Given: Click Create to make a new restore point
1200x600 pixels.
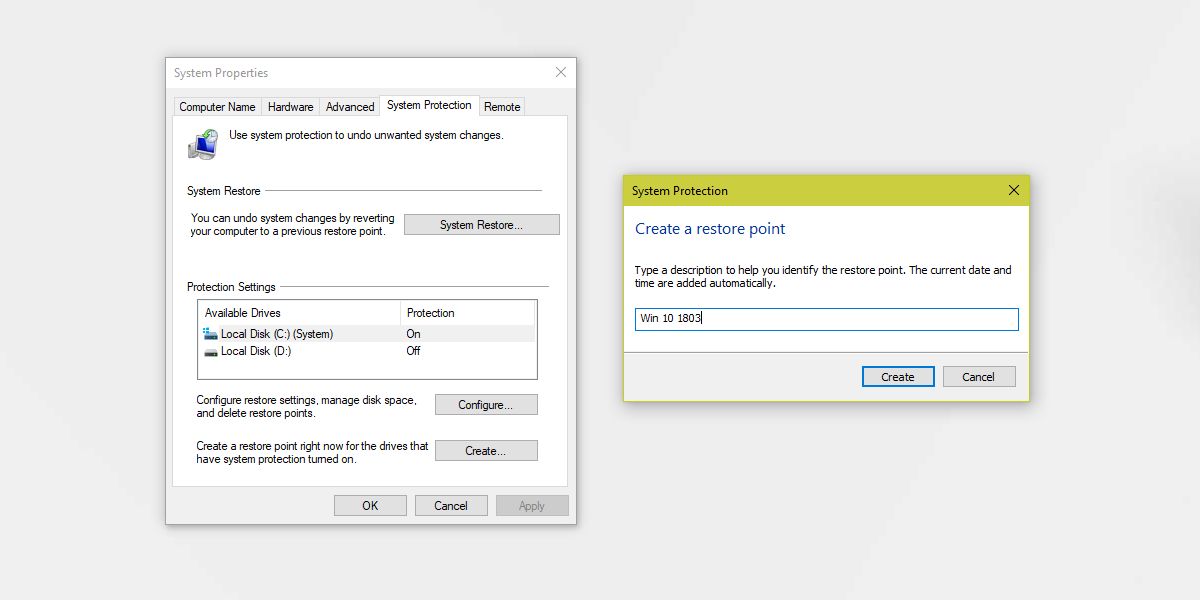Looking at the screenshot, I should tap(486, 450).
